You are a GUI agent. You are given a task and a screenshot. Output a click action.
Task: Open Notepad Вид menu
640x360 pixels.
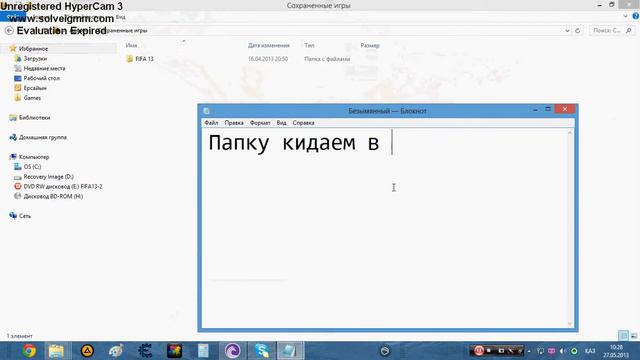pos(281,122)
